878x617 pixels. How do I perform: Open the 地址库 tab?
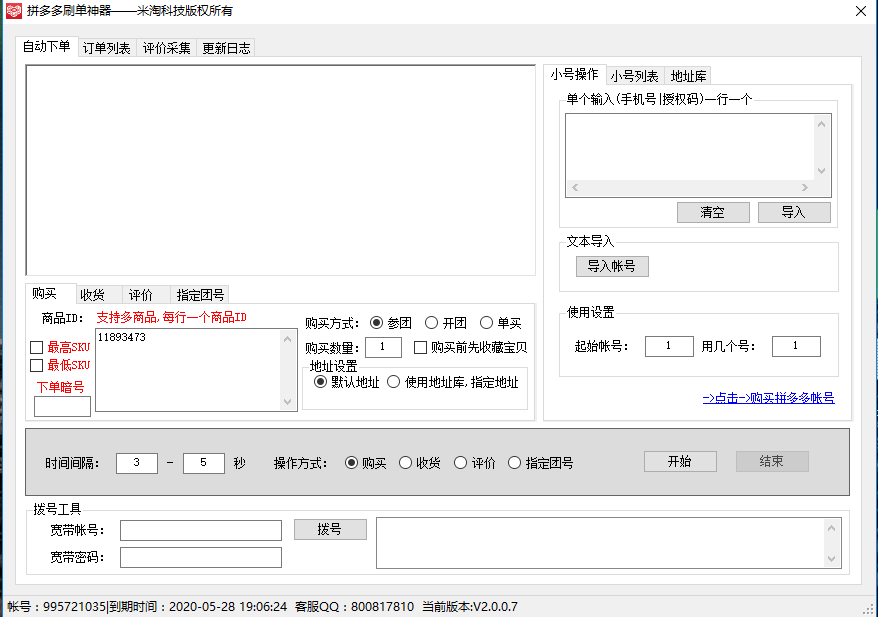click(688, 76)
